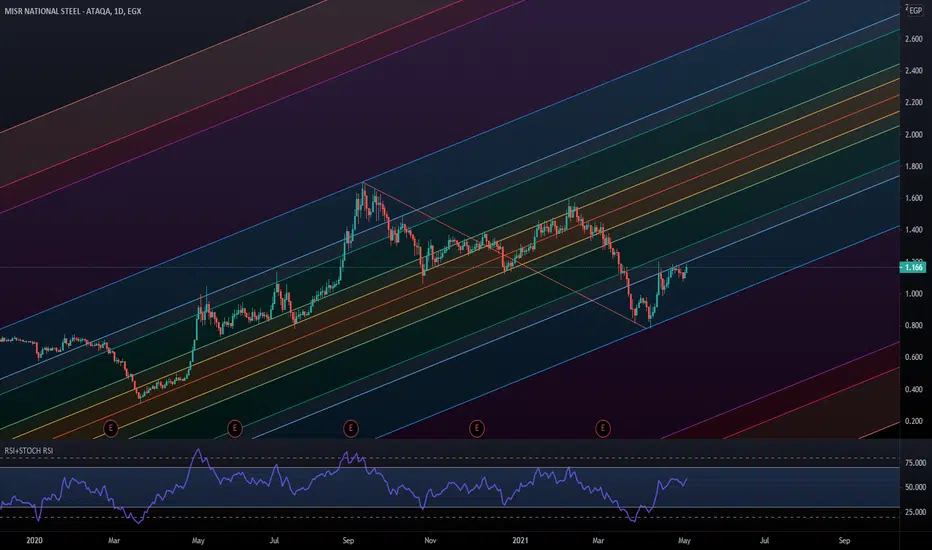932x550 pixels.
Task: Click the 2021 label on time axis
Action: point(520,540)
